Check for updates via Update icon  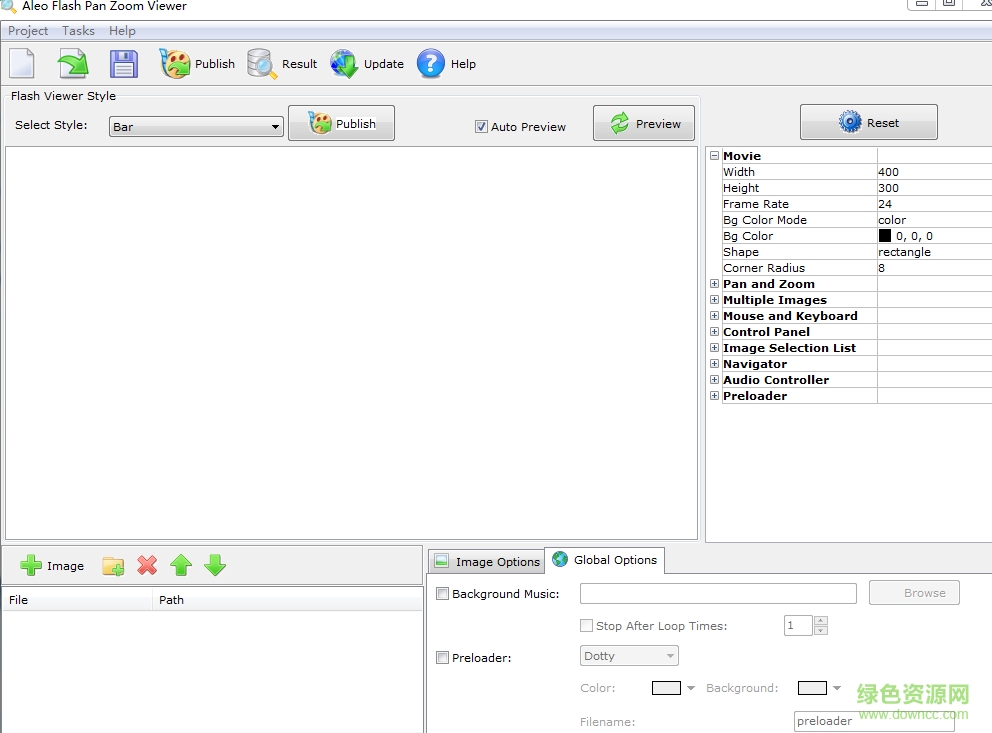pos(344,63)
